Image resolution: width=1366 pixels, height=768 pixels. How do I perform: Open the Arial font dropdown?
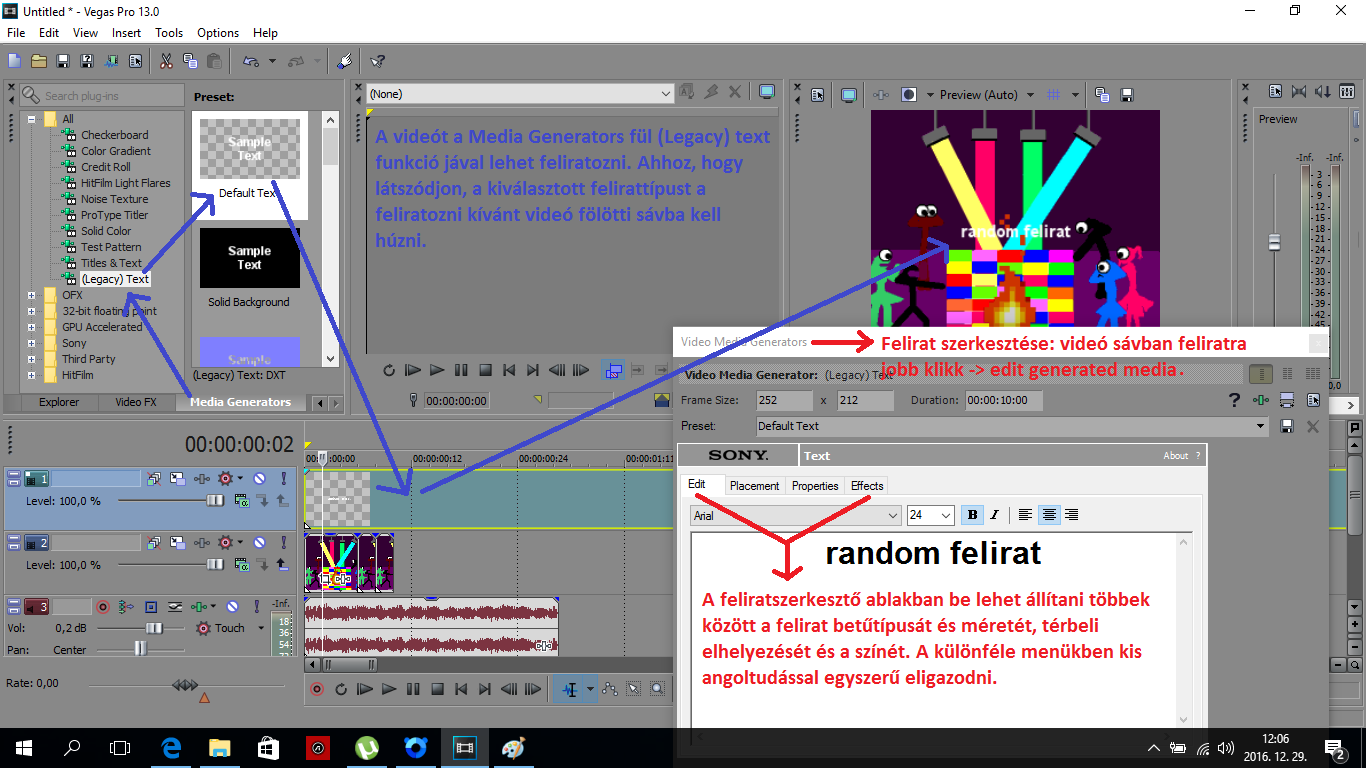pos(894,515)
